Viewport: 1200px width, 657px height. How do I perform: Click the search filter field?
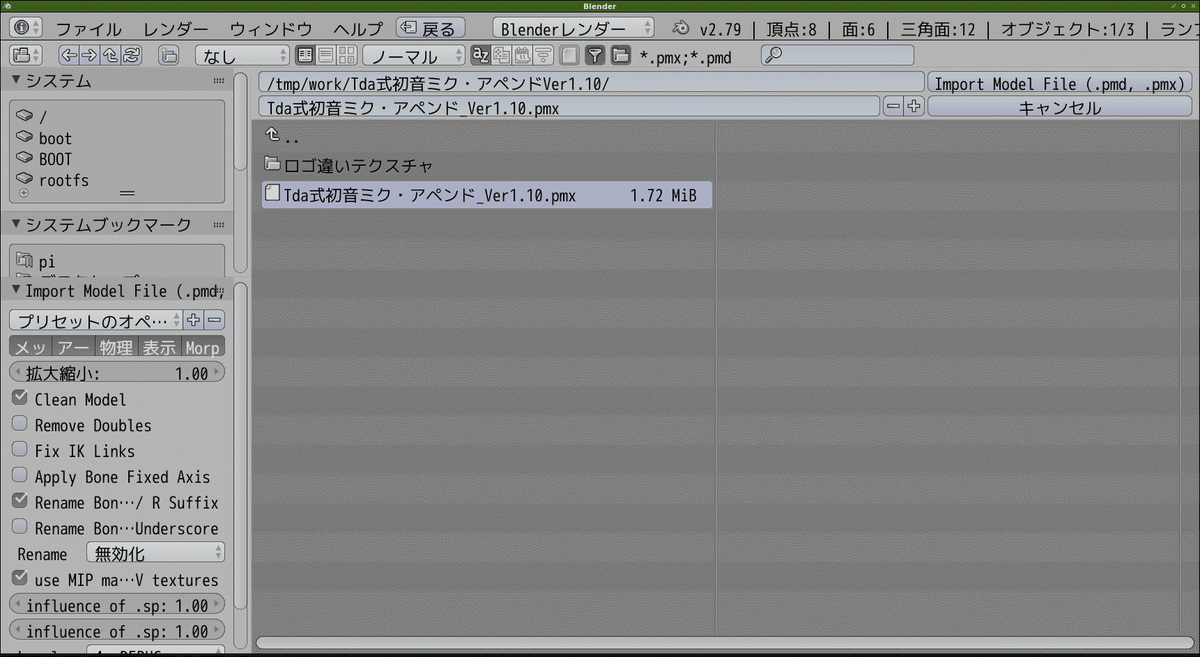[x=837, y=56]
